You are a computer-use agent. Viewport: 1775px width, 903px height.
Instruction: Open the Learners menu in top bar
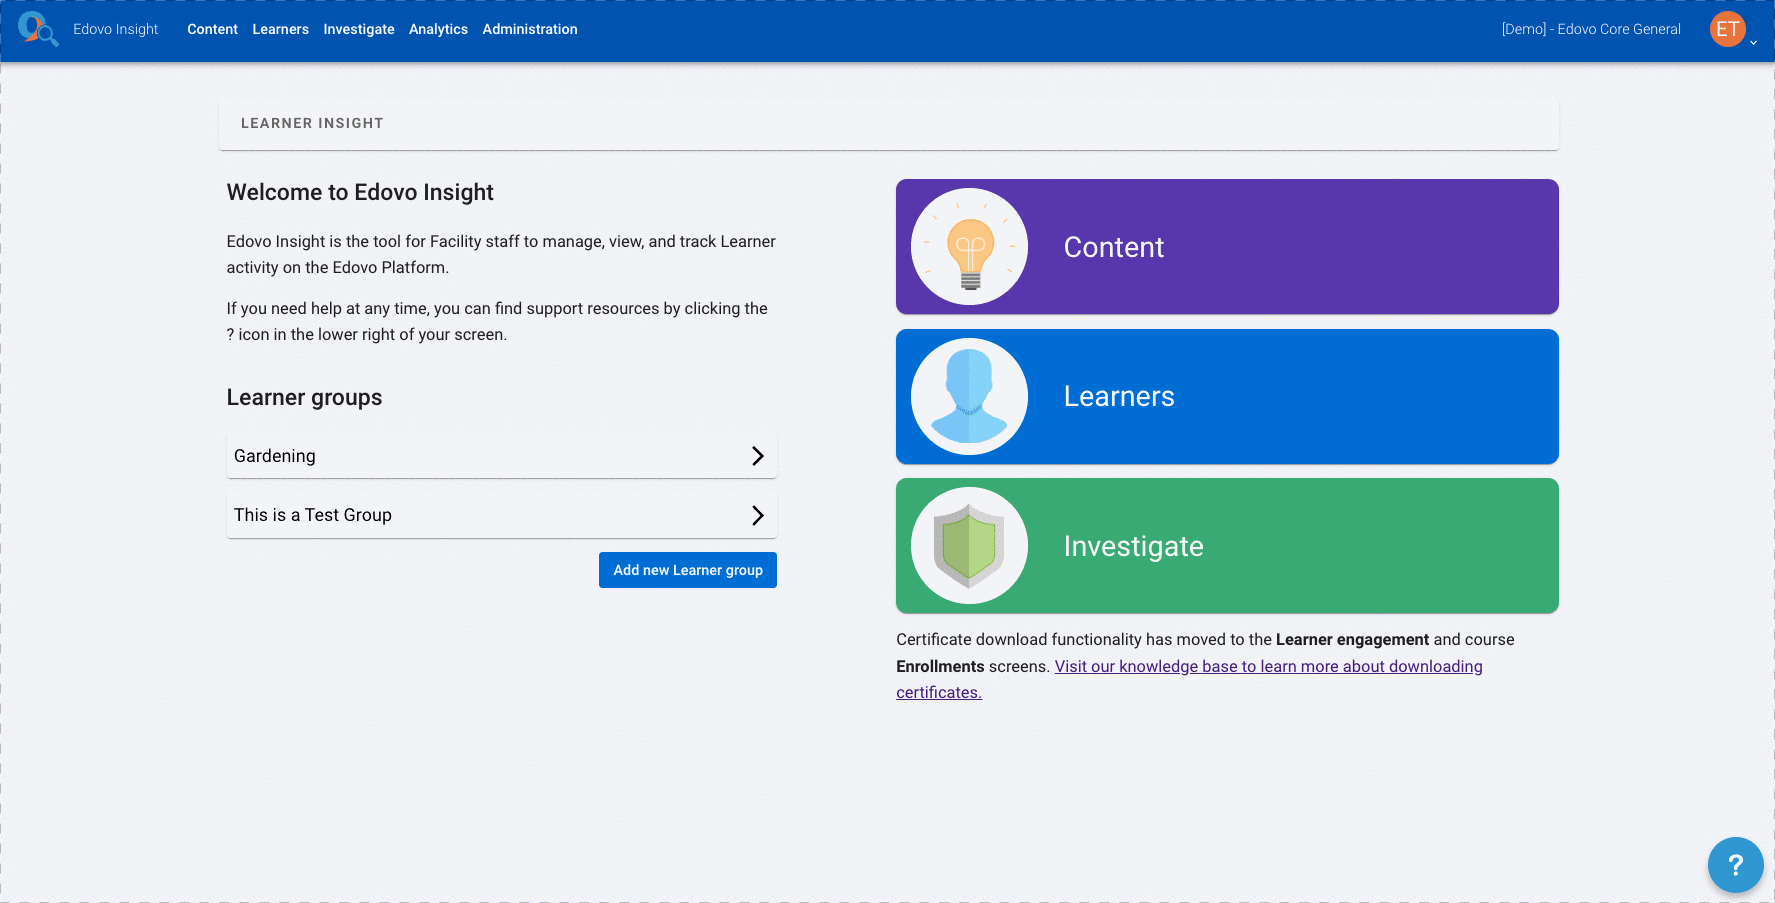tap(280, 29)
